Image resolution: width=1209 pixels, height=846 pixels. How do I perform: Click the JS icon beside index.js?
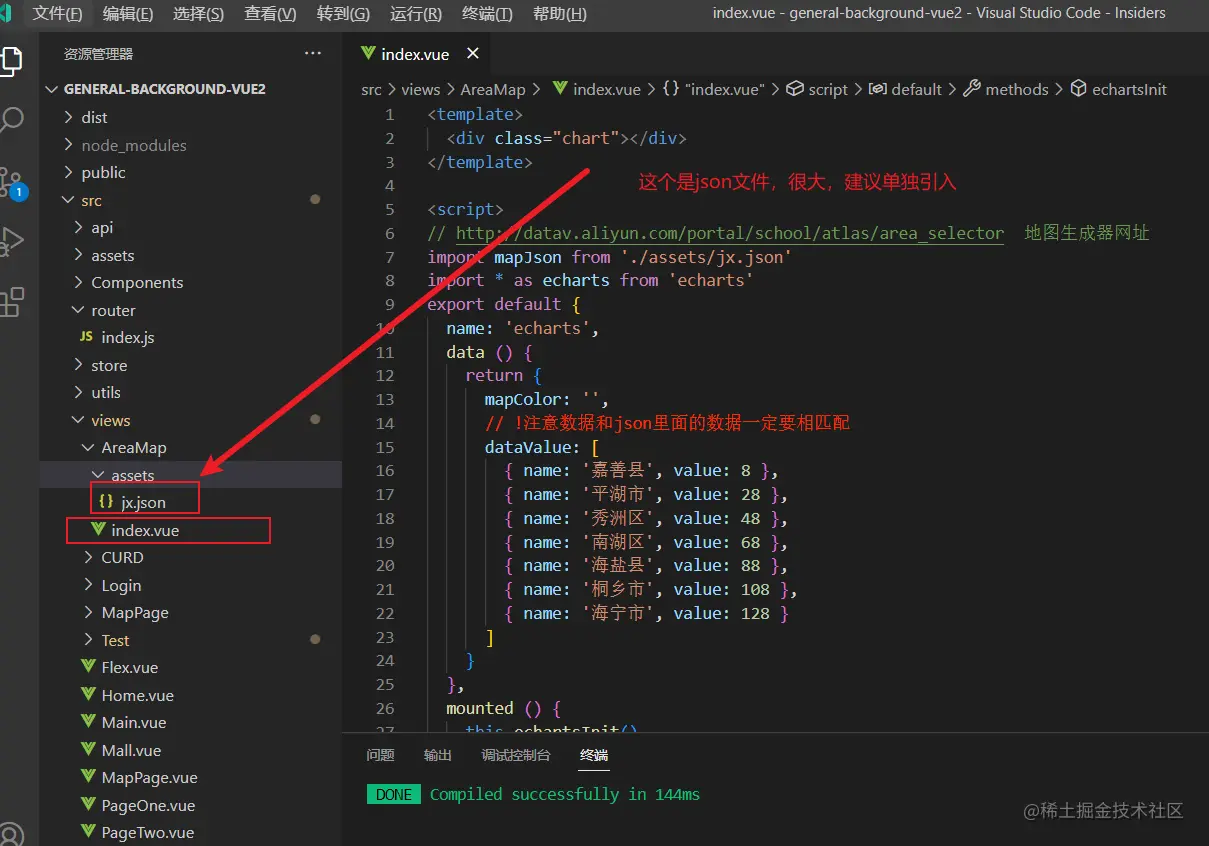pyautogui.click(x=86, y=338)
